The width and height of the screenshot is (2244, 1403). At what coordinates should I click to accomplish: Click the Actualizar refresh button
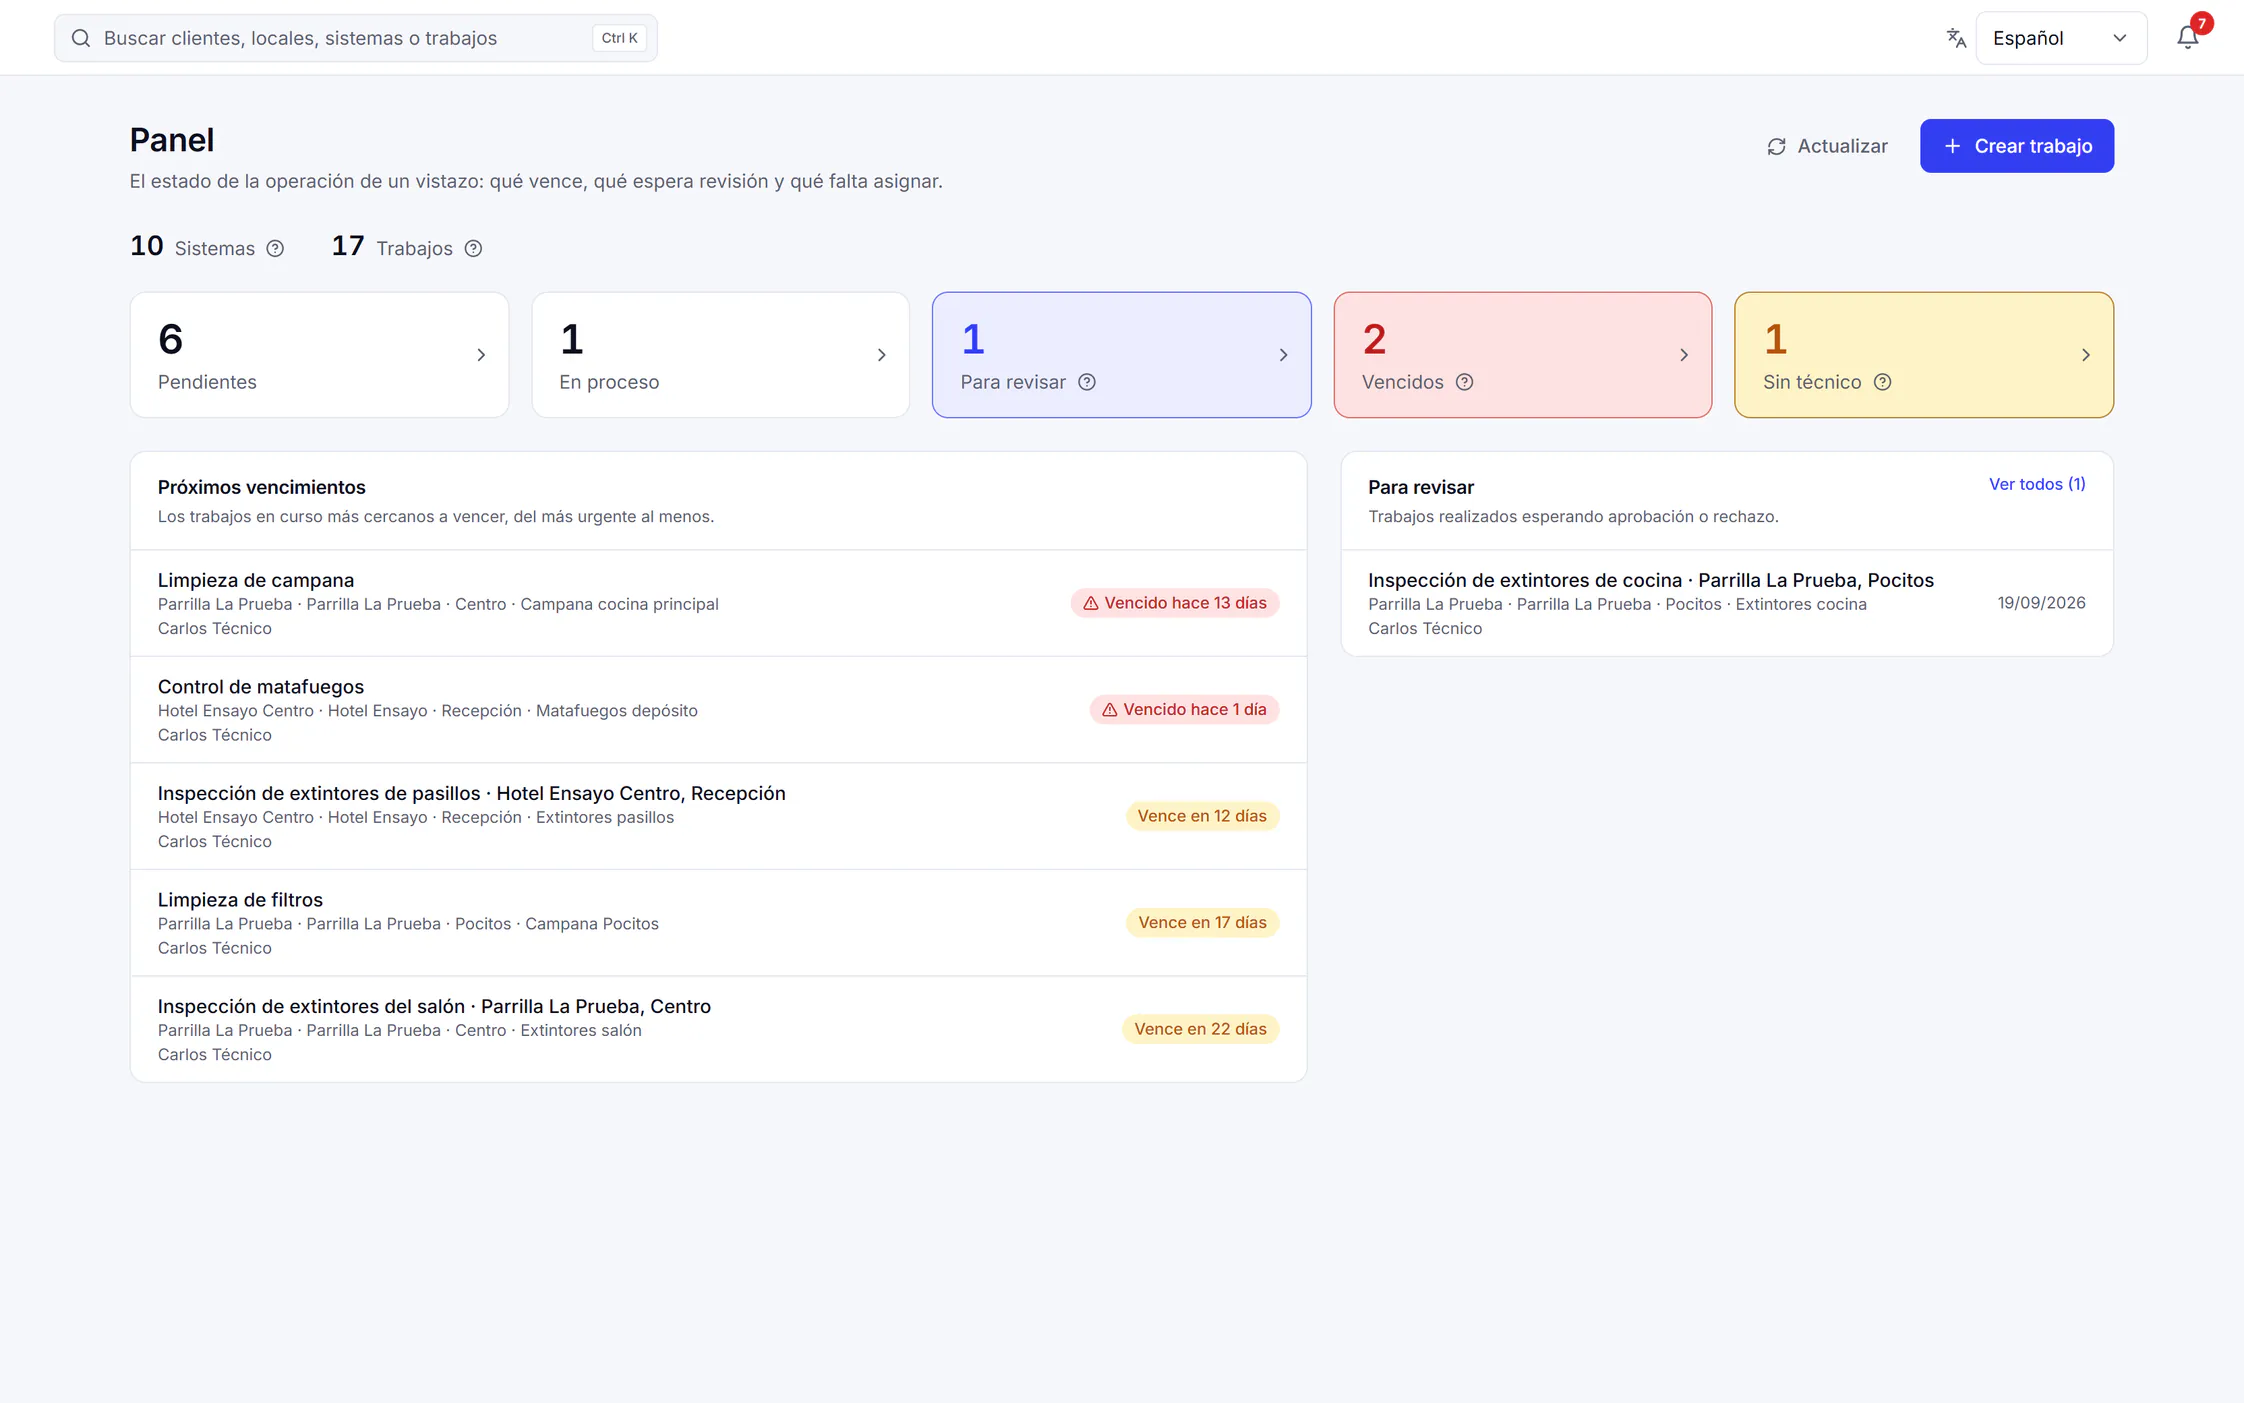pyautogui.click(x=1828, y=146)
